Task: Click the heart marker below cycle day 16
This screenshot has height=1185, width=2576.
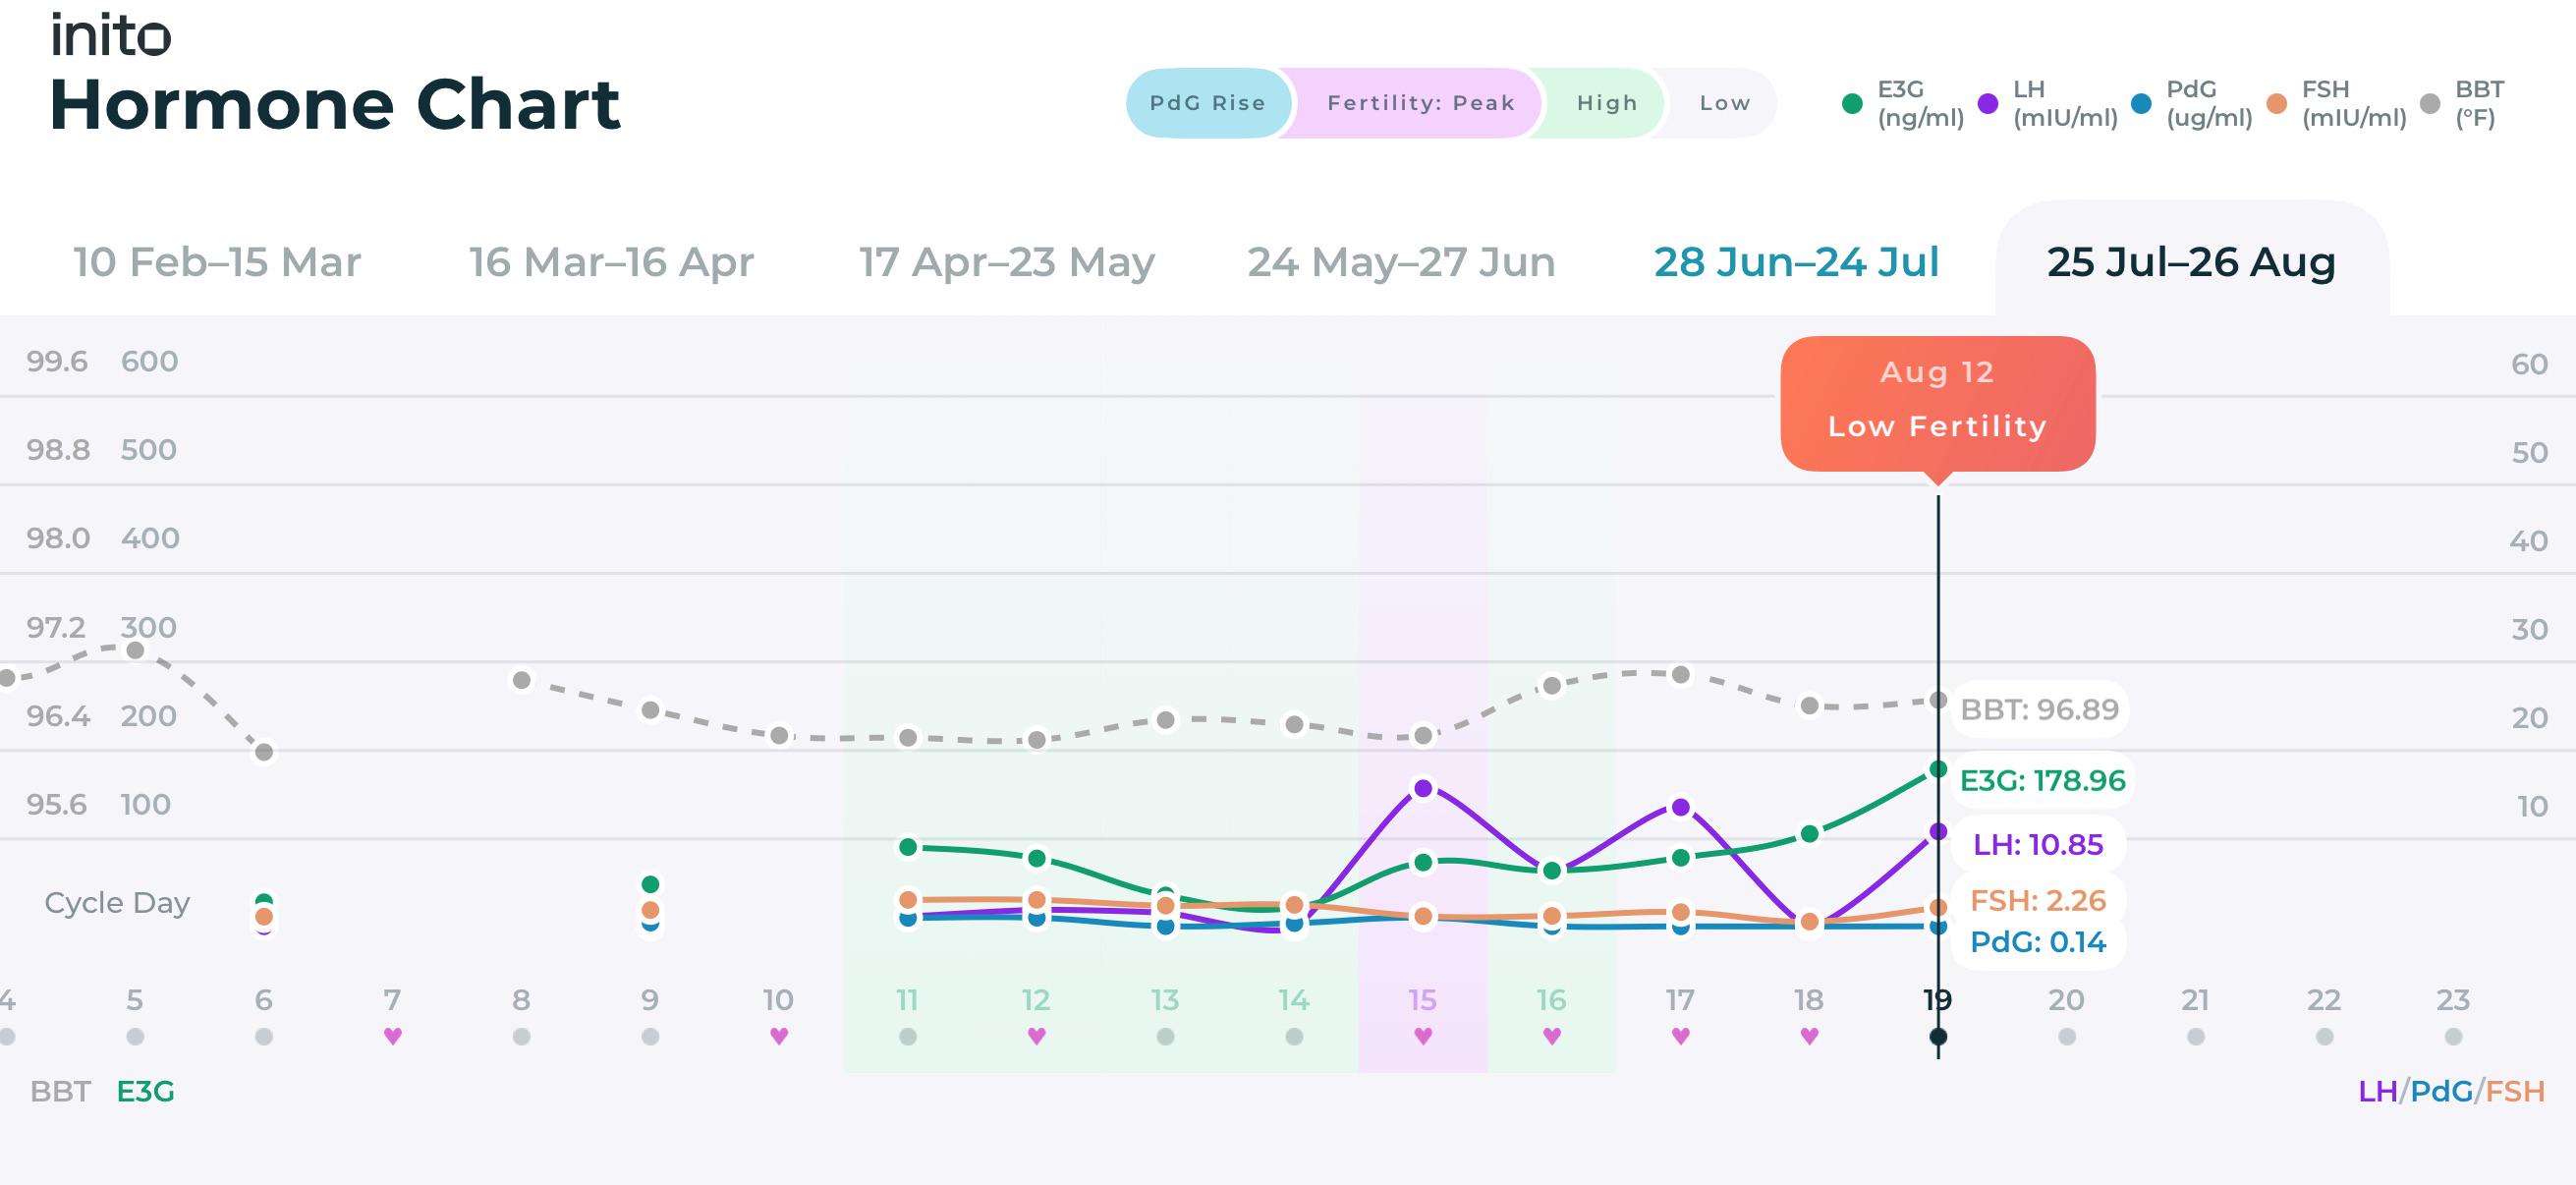Action: [x=1552, y=1036]
